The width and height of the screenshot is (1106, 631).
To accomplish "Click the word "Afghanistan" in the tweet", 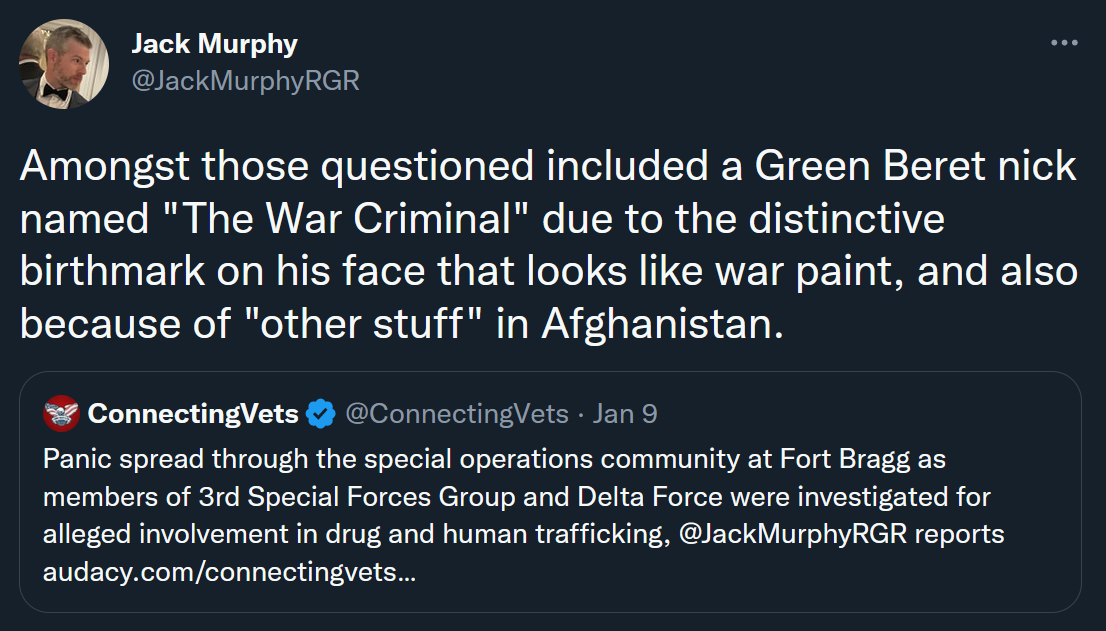I will point(658,325).
